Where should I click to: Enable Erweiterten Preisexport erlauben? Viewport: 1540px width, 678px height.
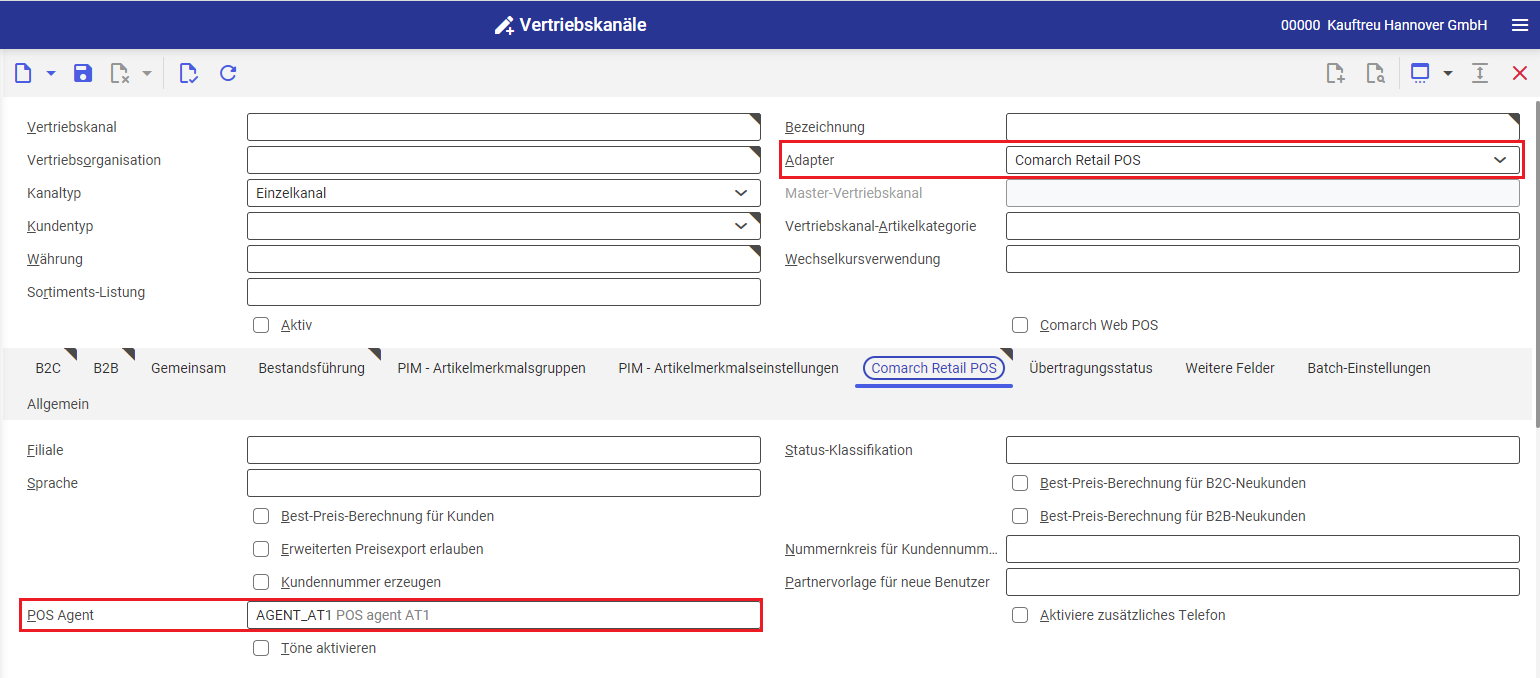pyautogui.click(x=262, y=549)
